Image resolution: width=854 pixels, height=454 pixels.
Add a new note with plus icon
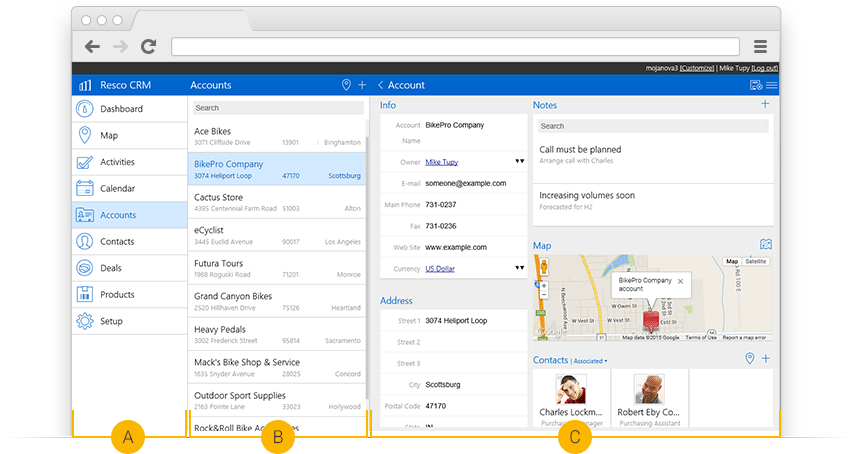click(x=766, y=104)
